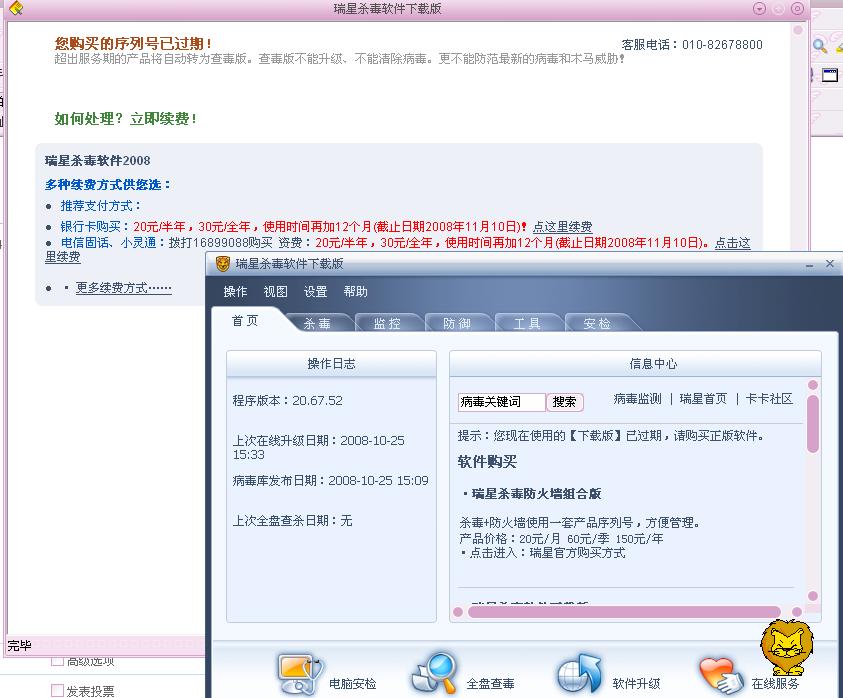Click 上次全盘查杀日期：无 text
Screen dimensions: 843x698
pyautogui.click(x=292, y=521)
